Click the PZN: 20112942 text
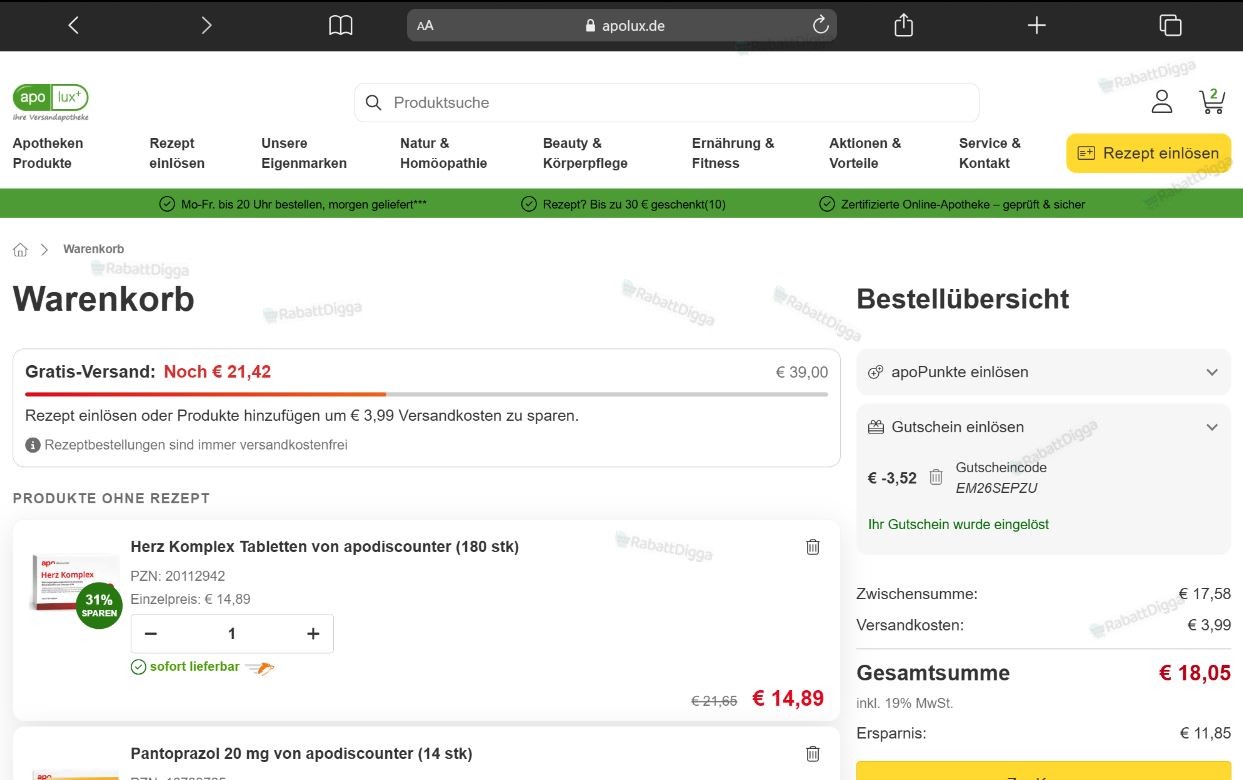This screenshot has height=780, width=1243. [178, 576]
